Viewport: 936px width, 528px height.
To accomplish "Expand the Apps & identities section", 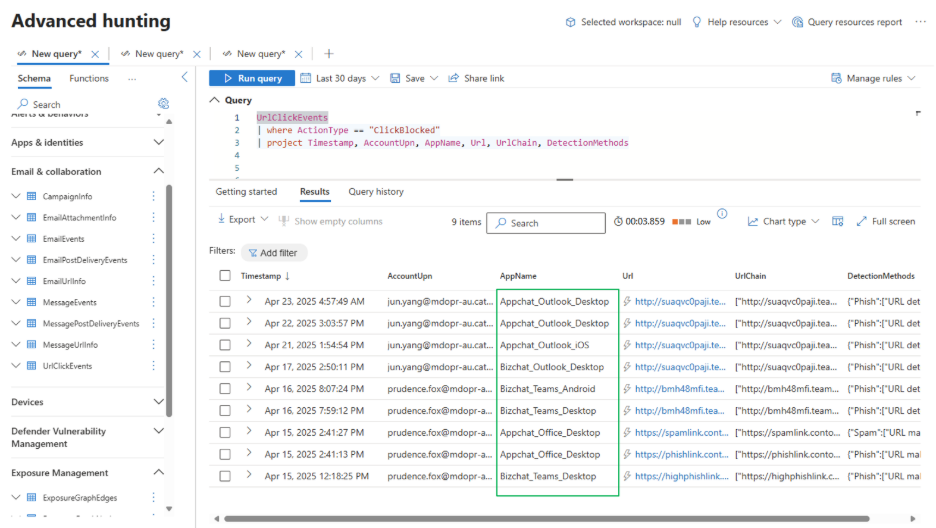I will [158, 142].
